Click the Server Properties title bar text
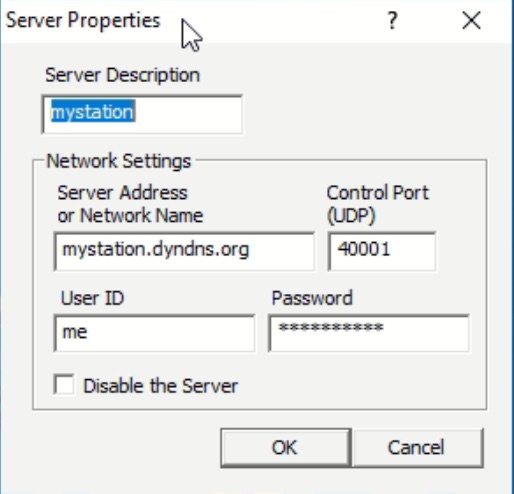This screenshot has height=494, width=514. point(83,21)
